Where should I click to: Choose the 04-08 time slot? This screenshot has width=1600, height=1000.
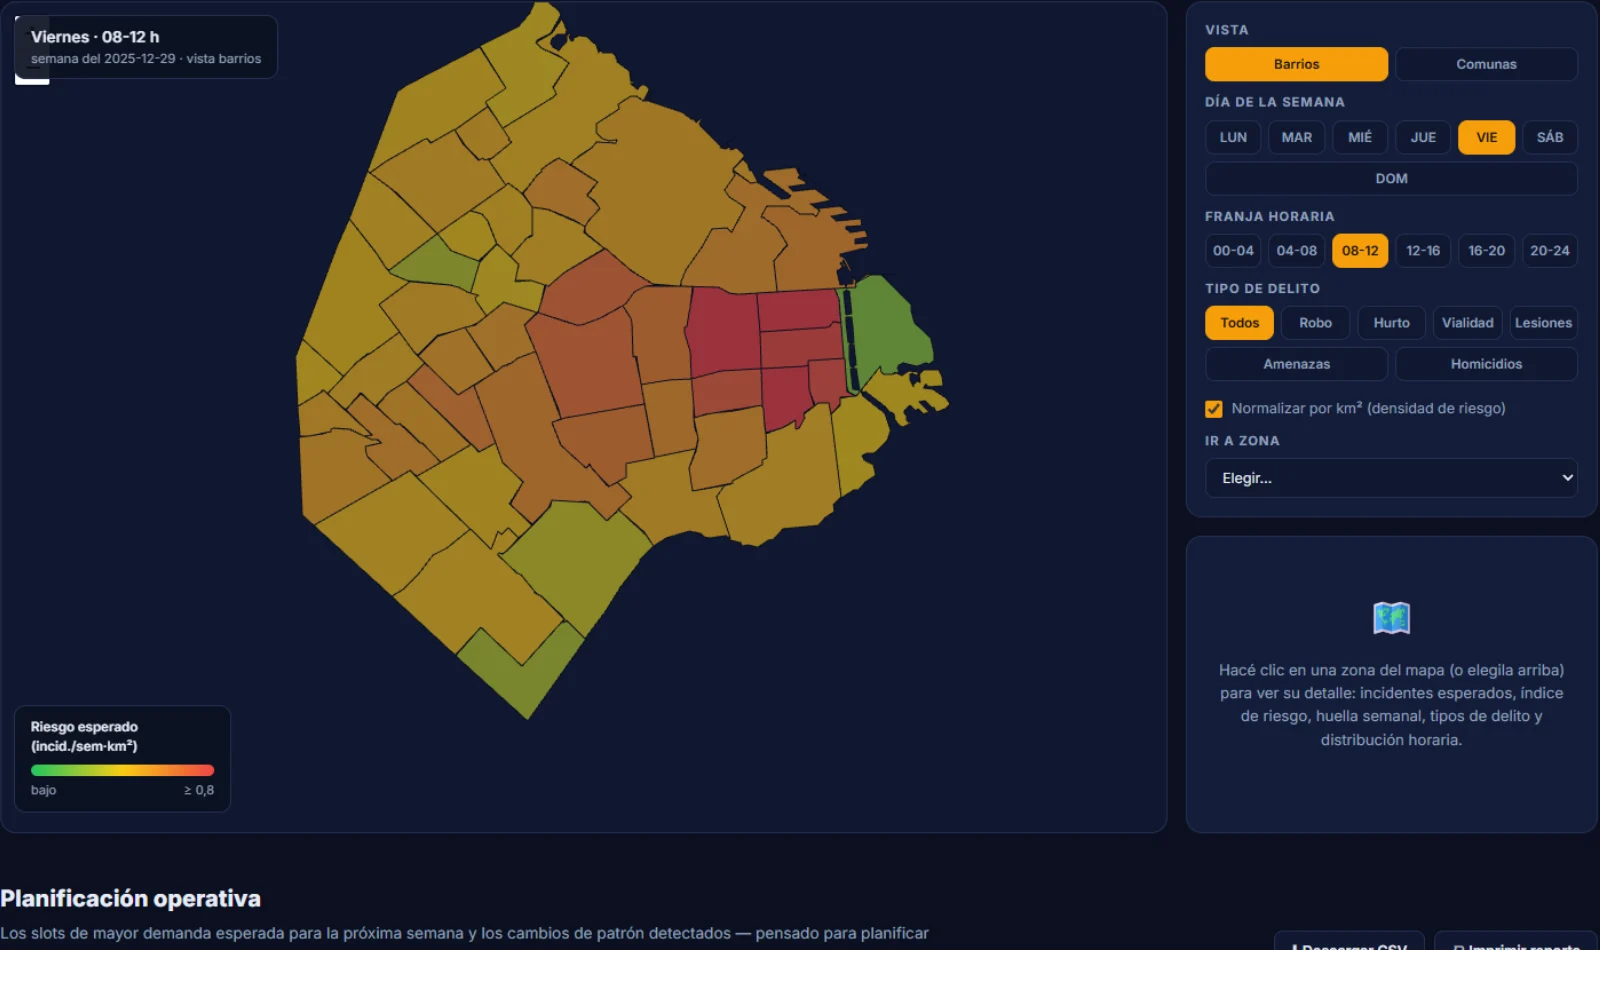[1296, 251]
